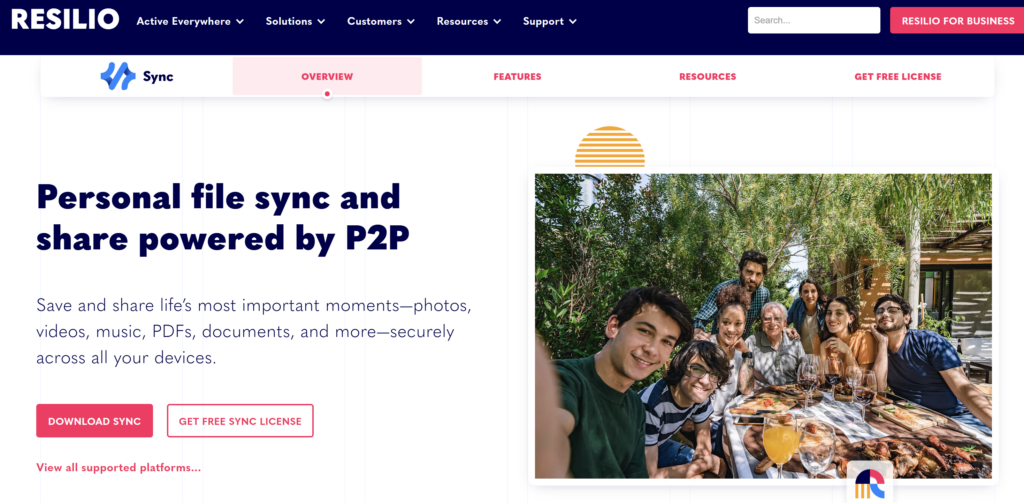
Task: Click the RESILIO FOR BUSINESS button
Action: click(x=957, y=20)
